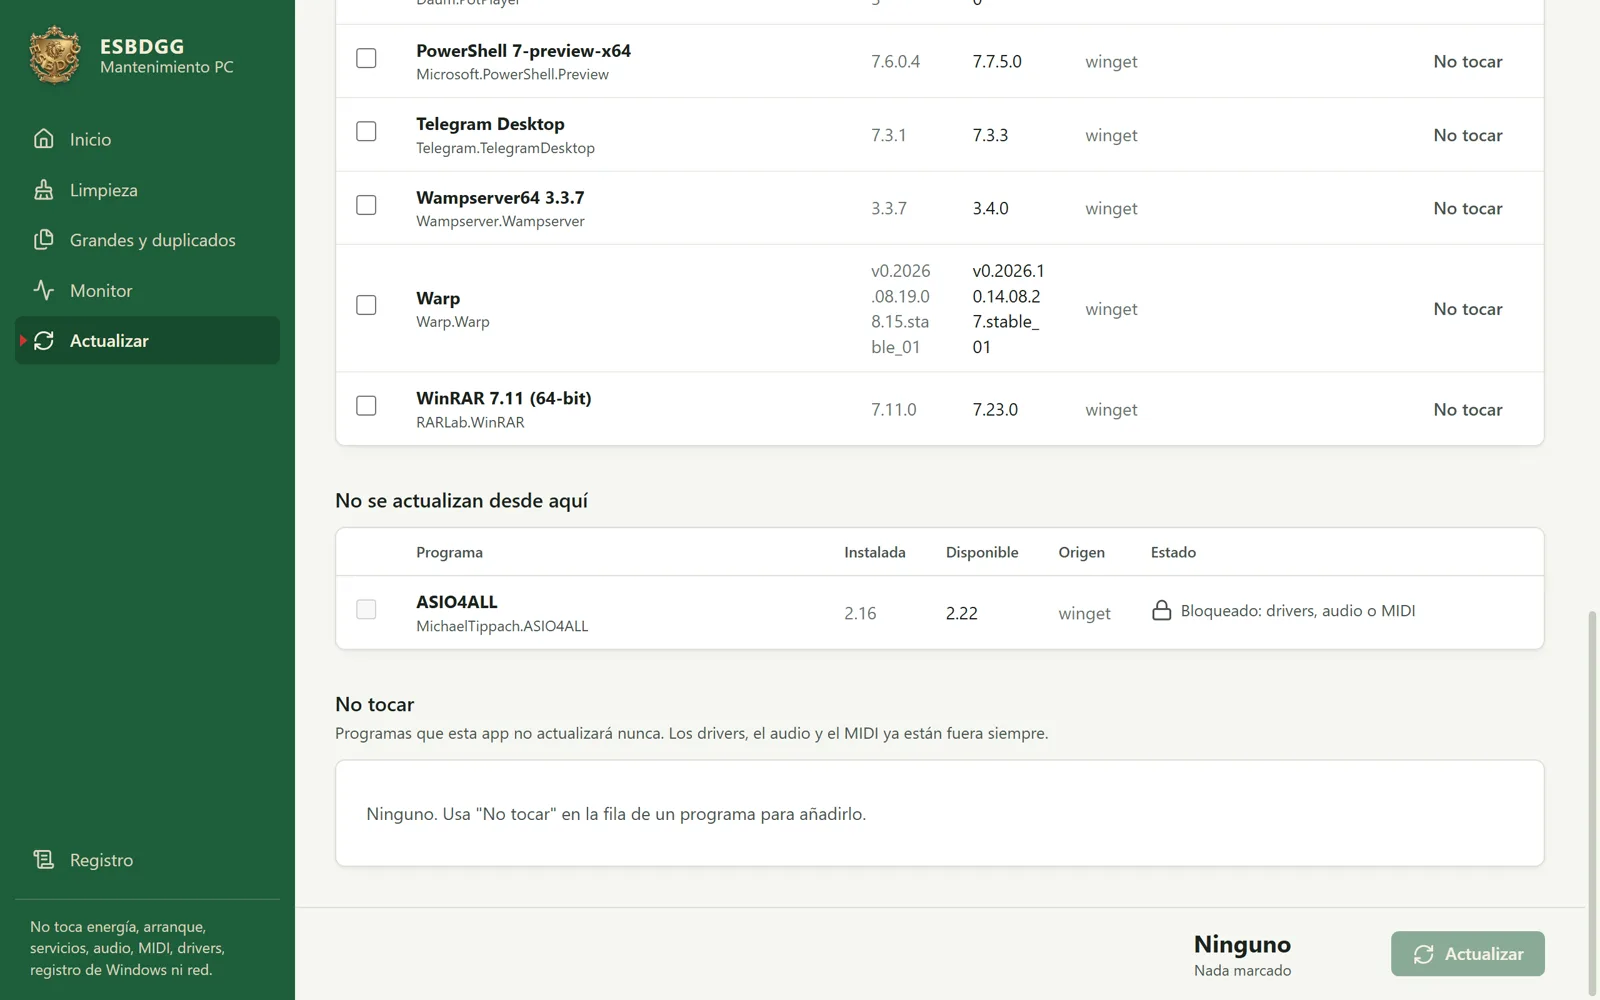Screen dimensions: 1600x1000
Task: Click No tocar for WinRAR 7.11
Action: (x=1468, y=410)
